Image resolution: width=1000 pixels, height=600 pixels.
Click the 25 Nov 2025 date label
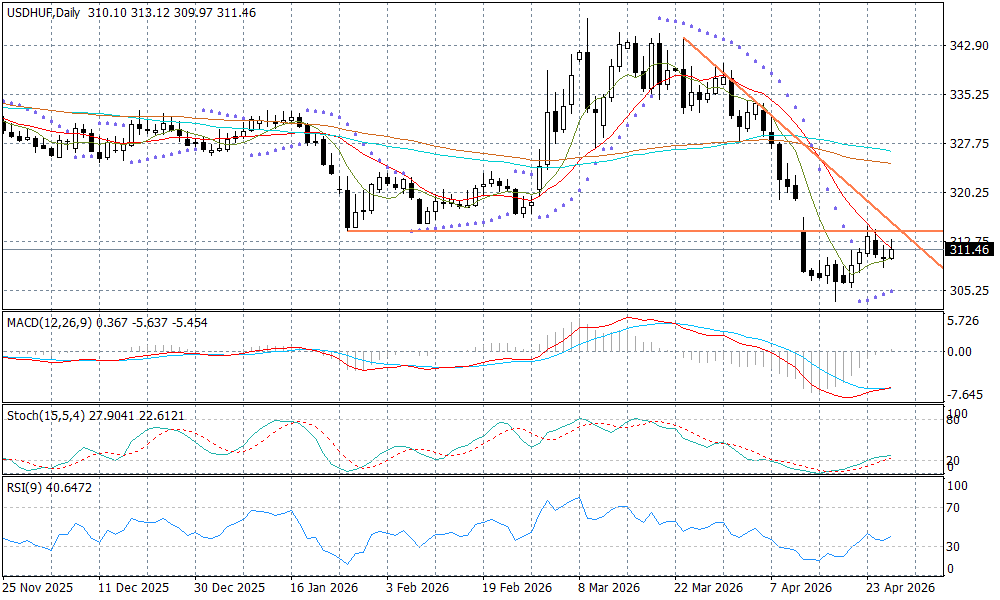pos(37,588)
